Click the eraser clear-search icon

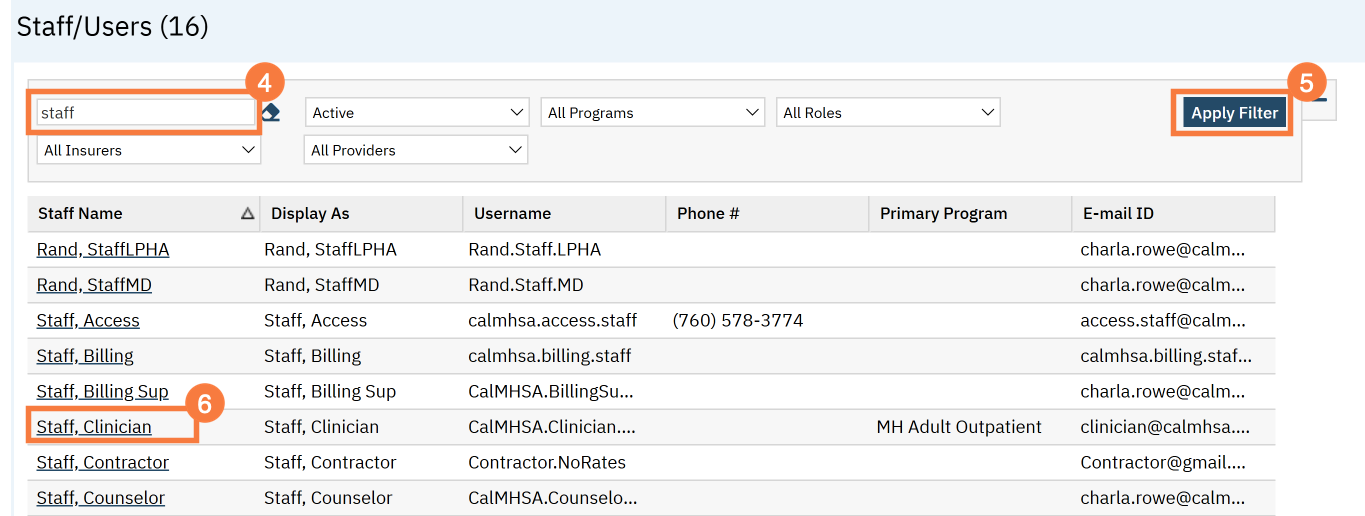(x=271, y=113)
